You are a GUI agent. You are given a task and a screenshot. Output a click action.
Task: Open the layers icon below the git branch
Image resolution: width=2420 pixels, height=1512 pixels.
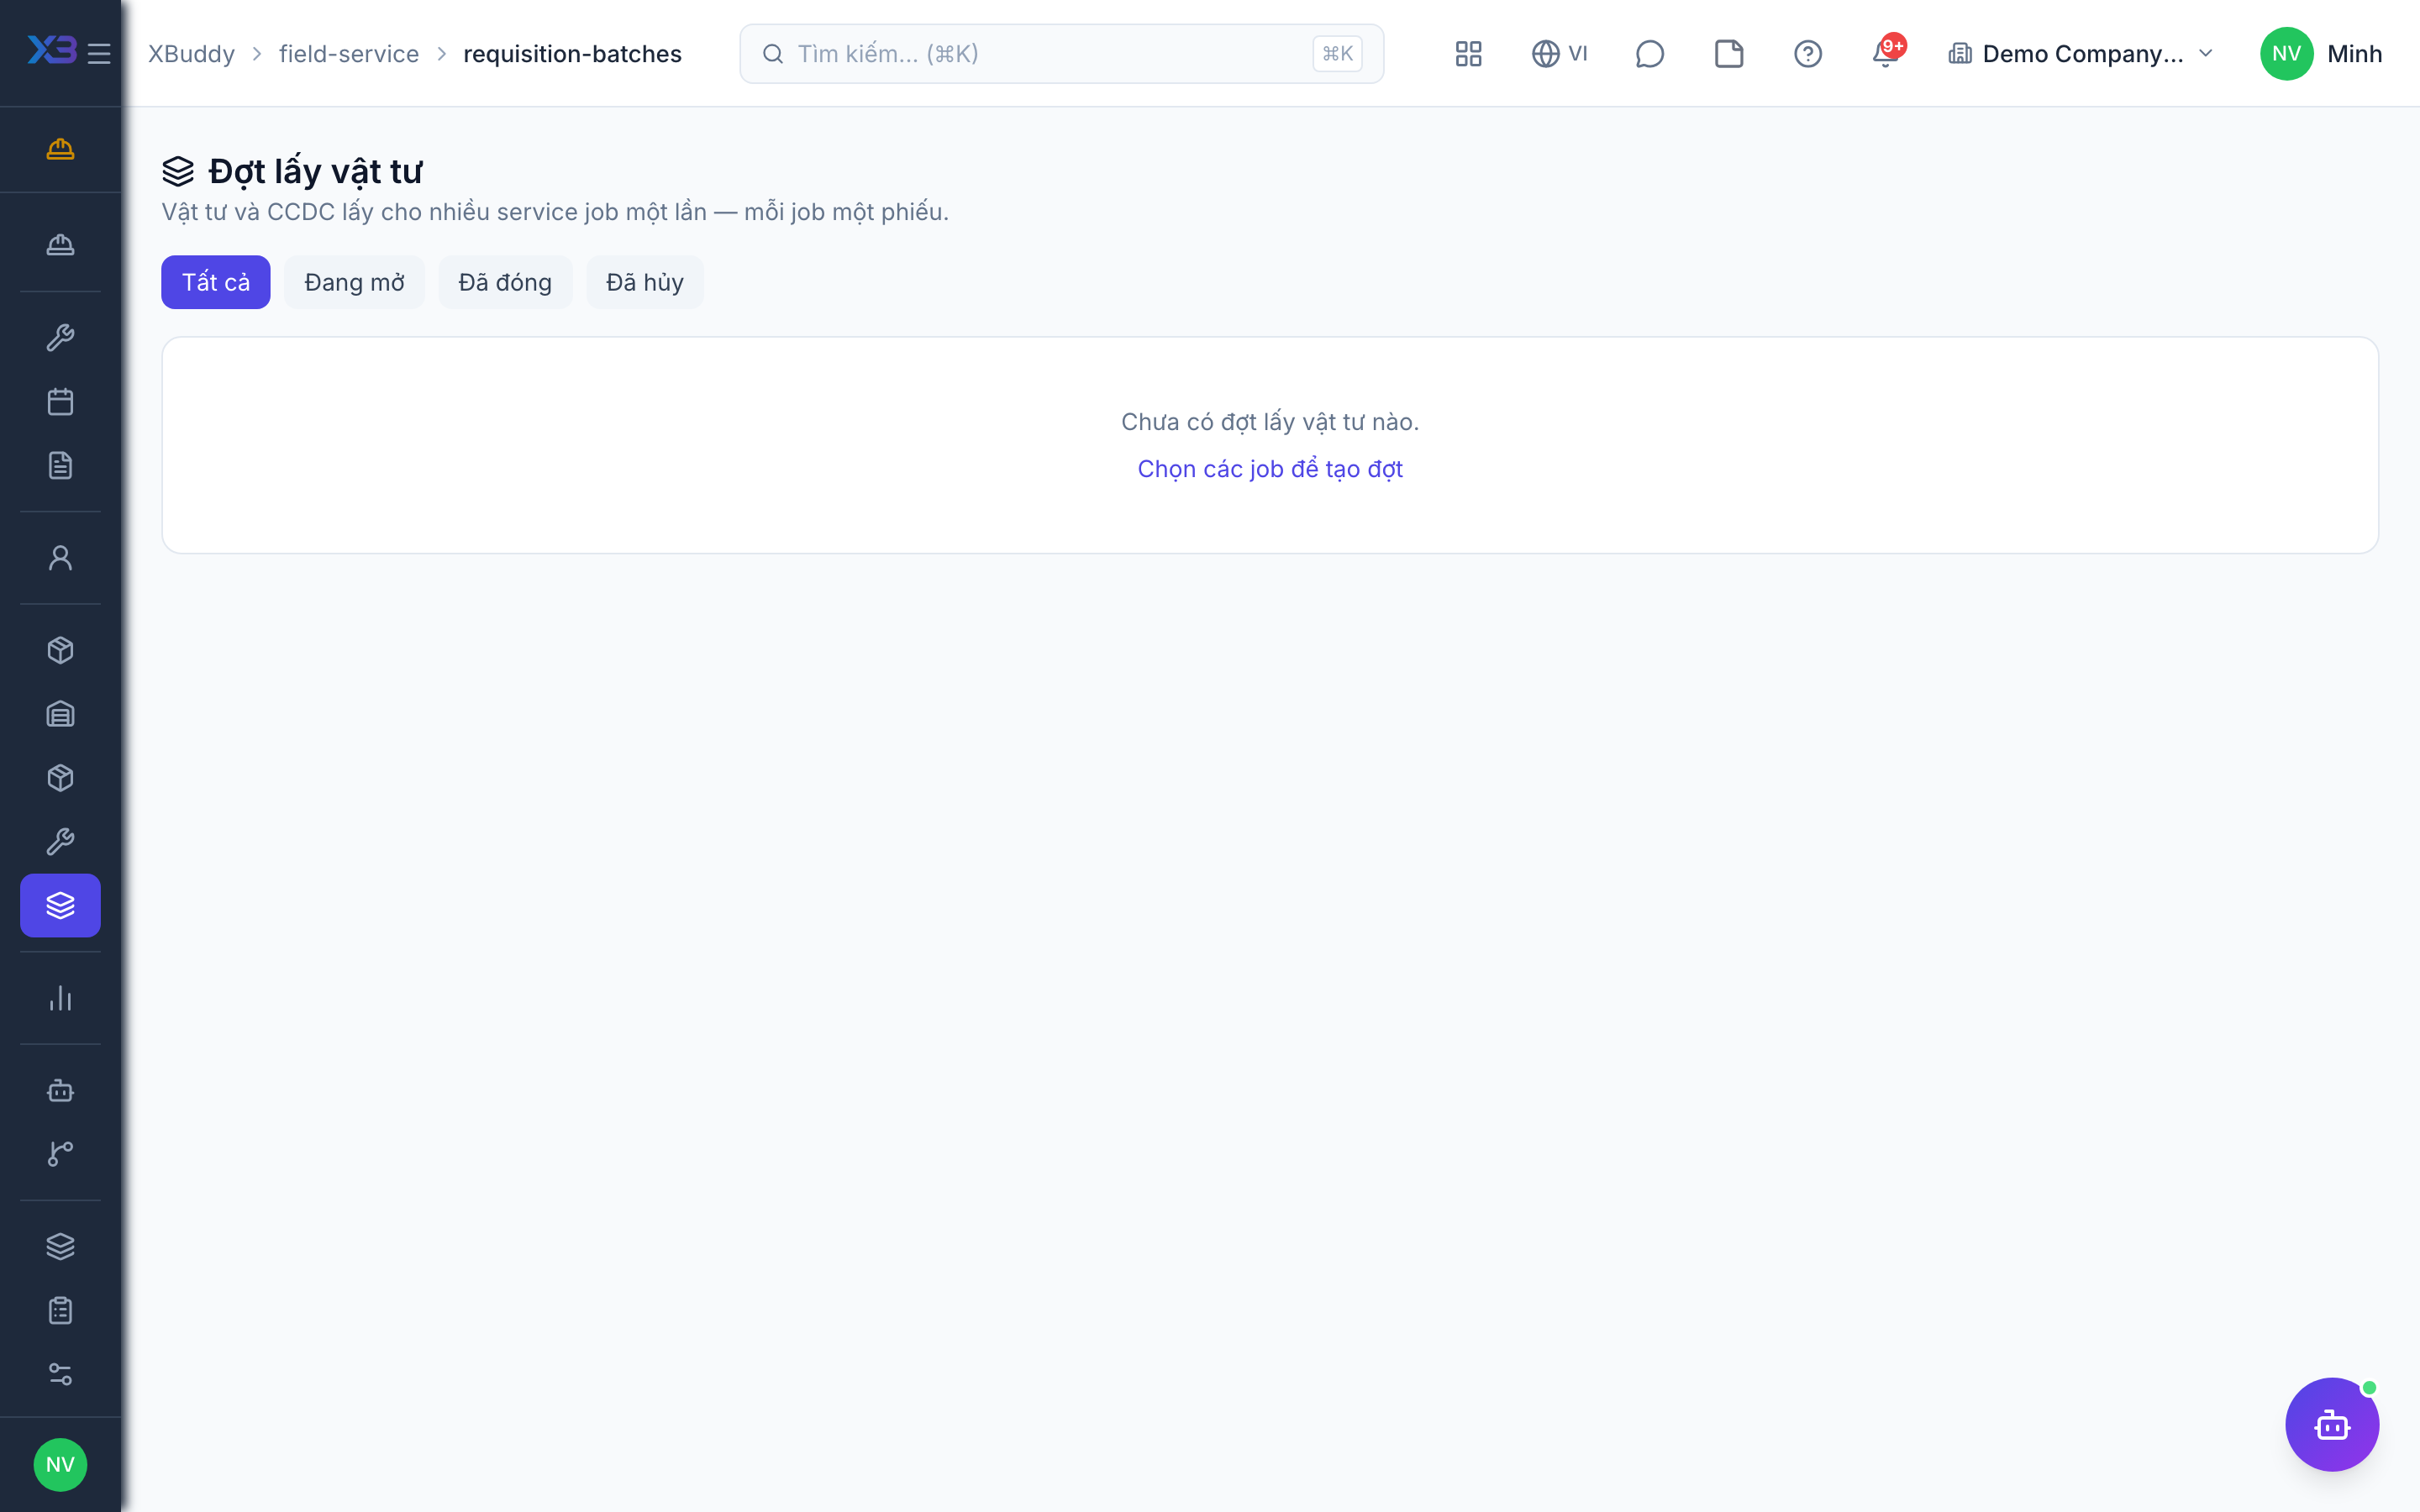(x=60, y=1246)
